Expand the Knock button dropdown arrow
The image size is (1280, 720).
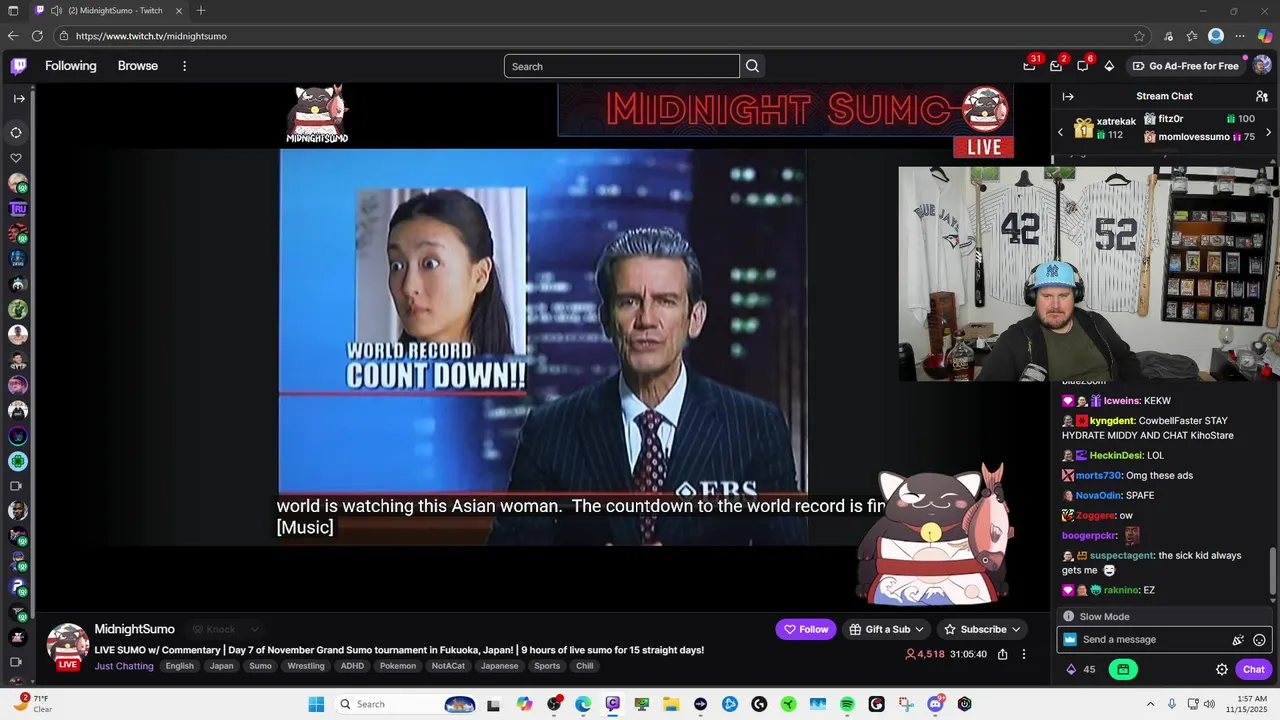coord(254,629)
